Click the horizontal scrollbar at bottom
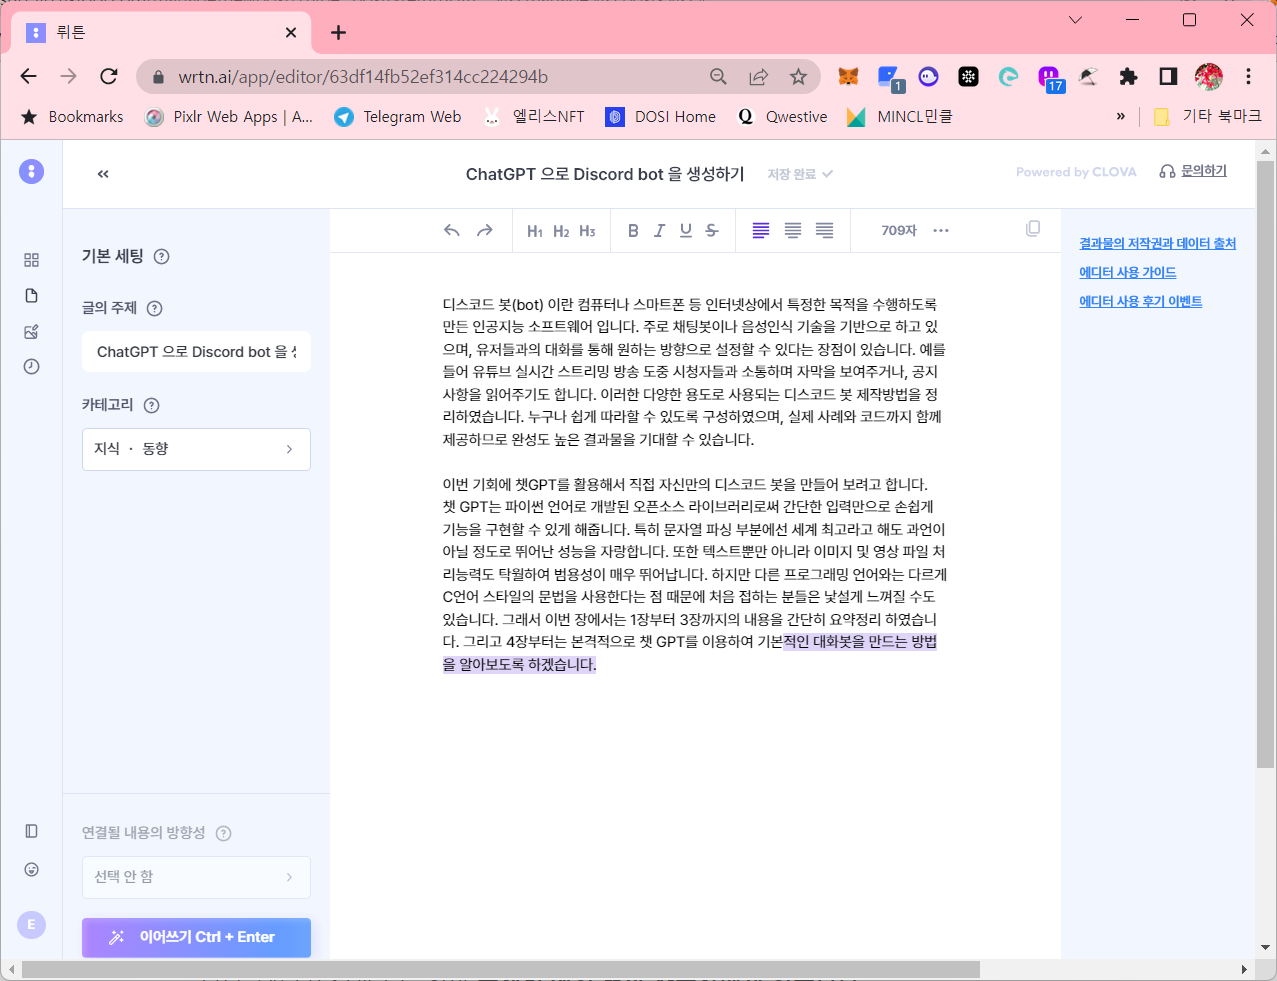The image size is (1277, 981). click(501, 969)
